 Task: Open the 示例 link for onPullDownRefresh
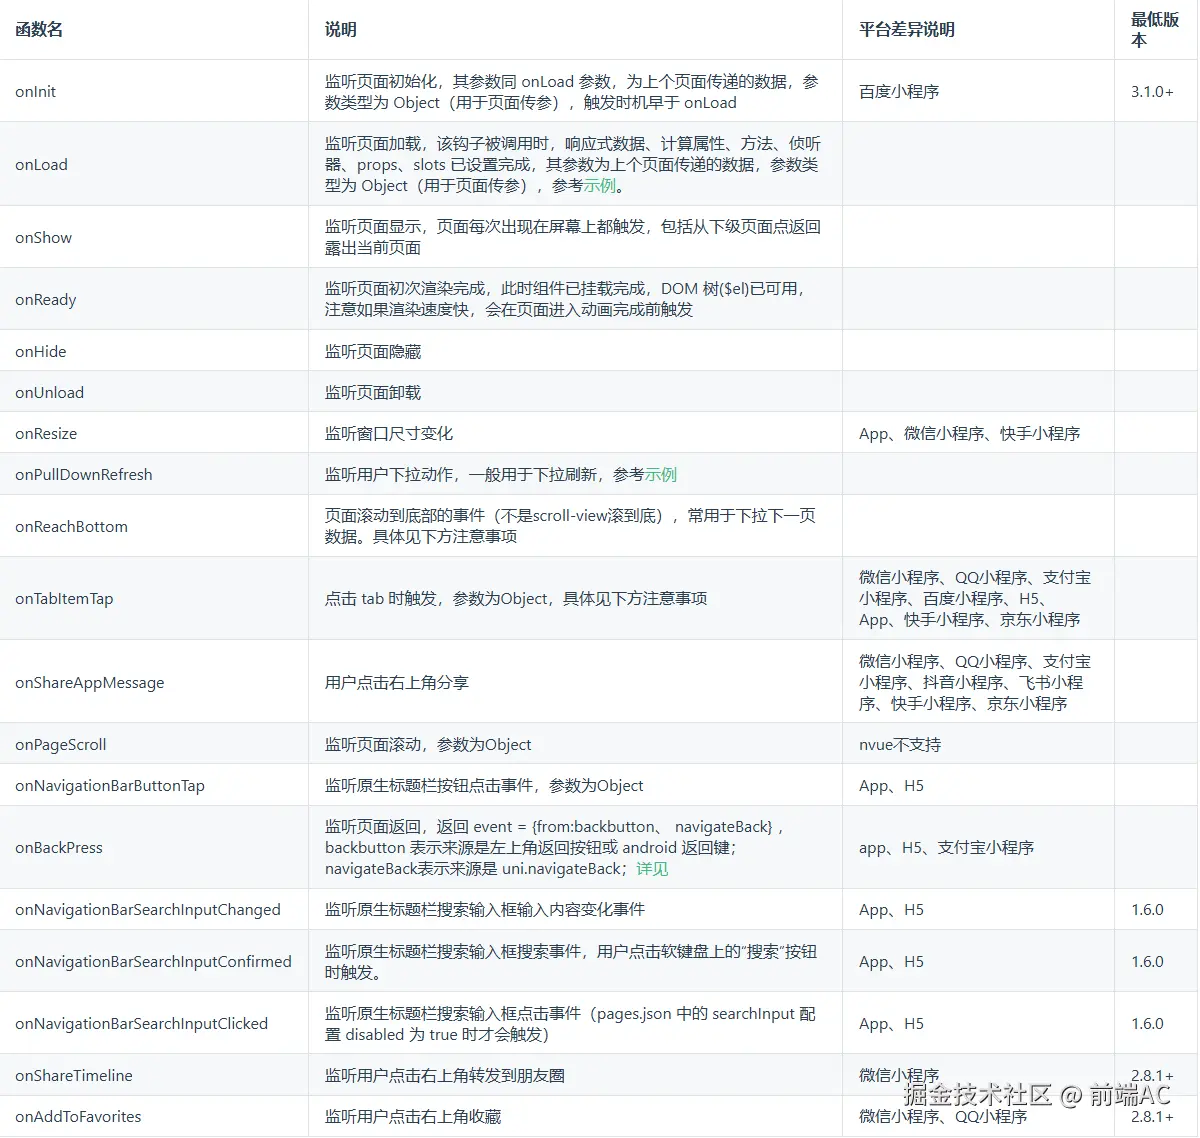[x=662, y=475]
